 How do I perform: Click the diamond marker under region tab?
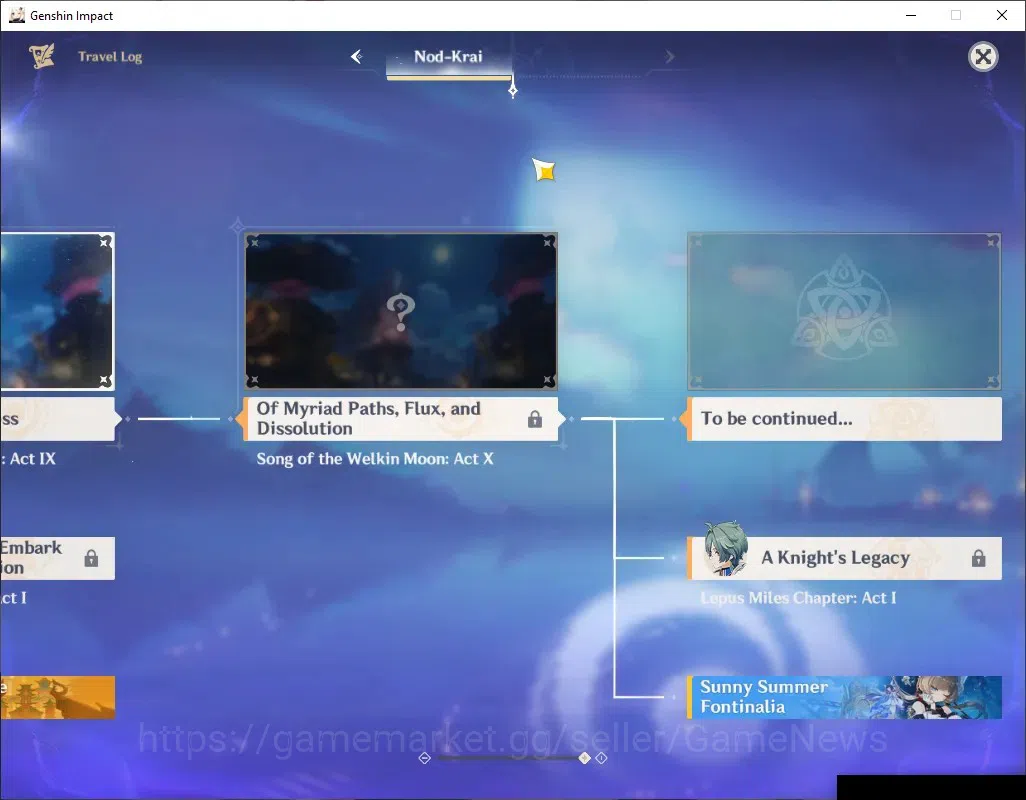click(x=513, y=90)
